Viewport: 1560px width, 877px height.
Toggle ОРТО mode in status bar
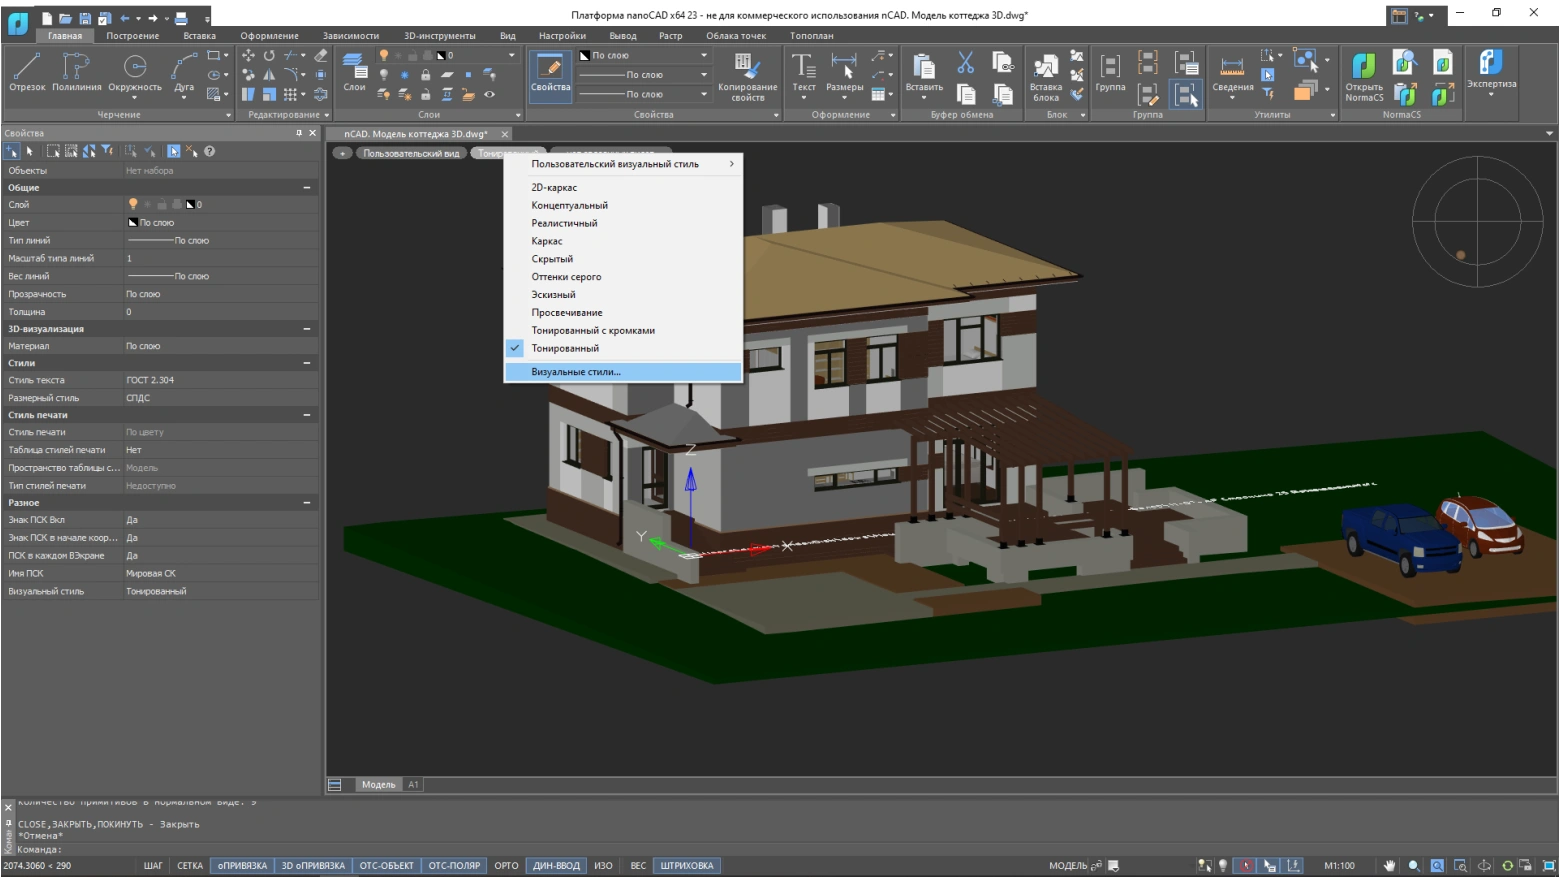[x=506, y=866]
